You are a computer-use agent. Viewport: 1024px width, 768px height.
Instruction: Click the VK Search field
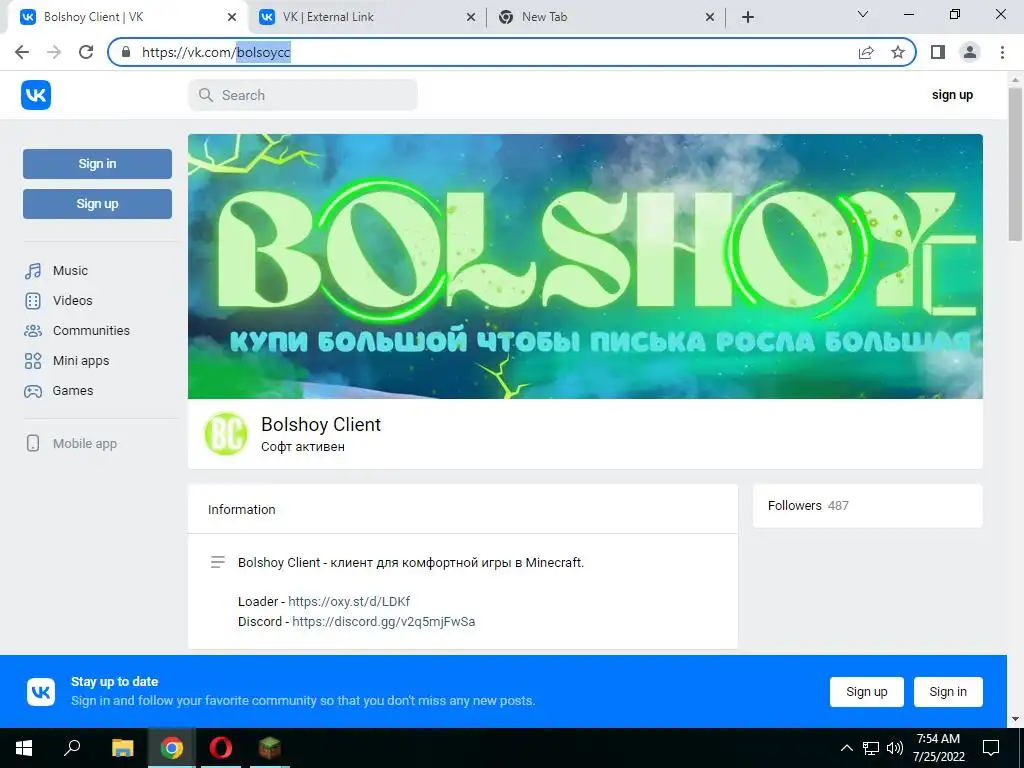303,95
